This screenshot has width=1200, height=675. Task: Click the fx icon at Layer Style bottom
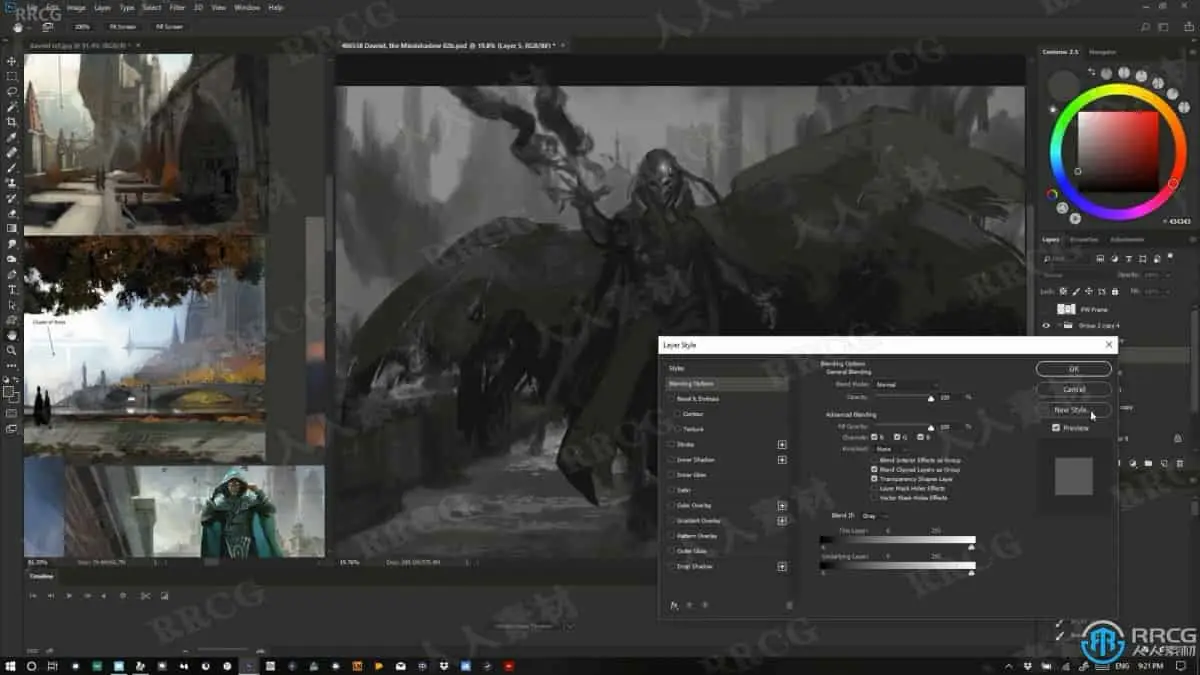point(674,605)
